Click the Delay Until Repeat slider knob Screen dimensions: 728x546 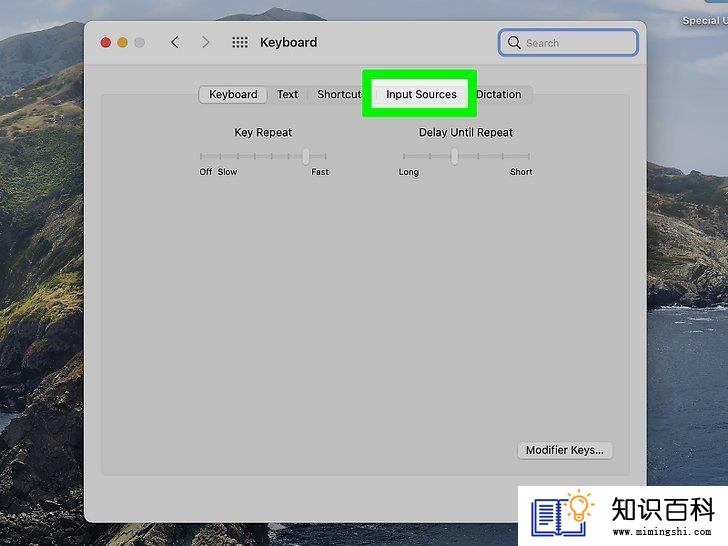point(455,156)
